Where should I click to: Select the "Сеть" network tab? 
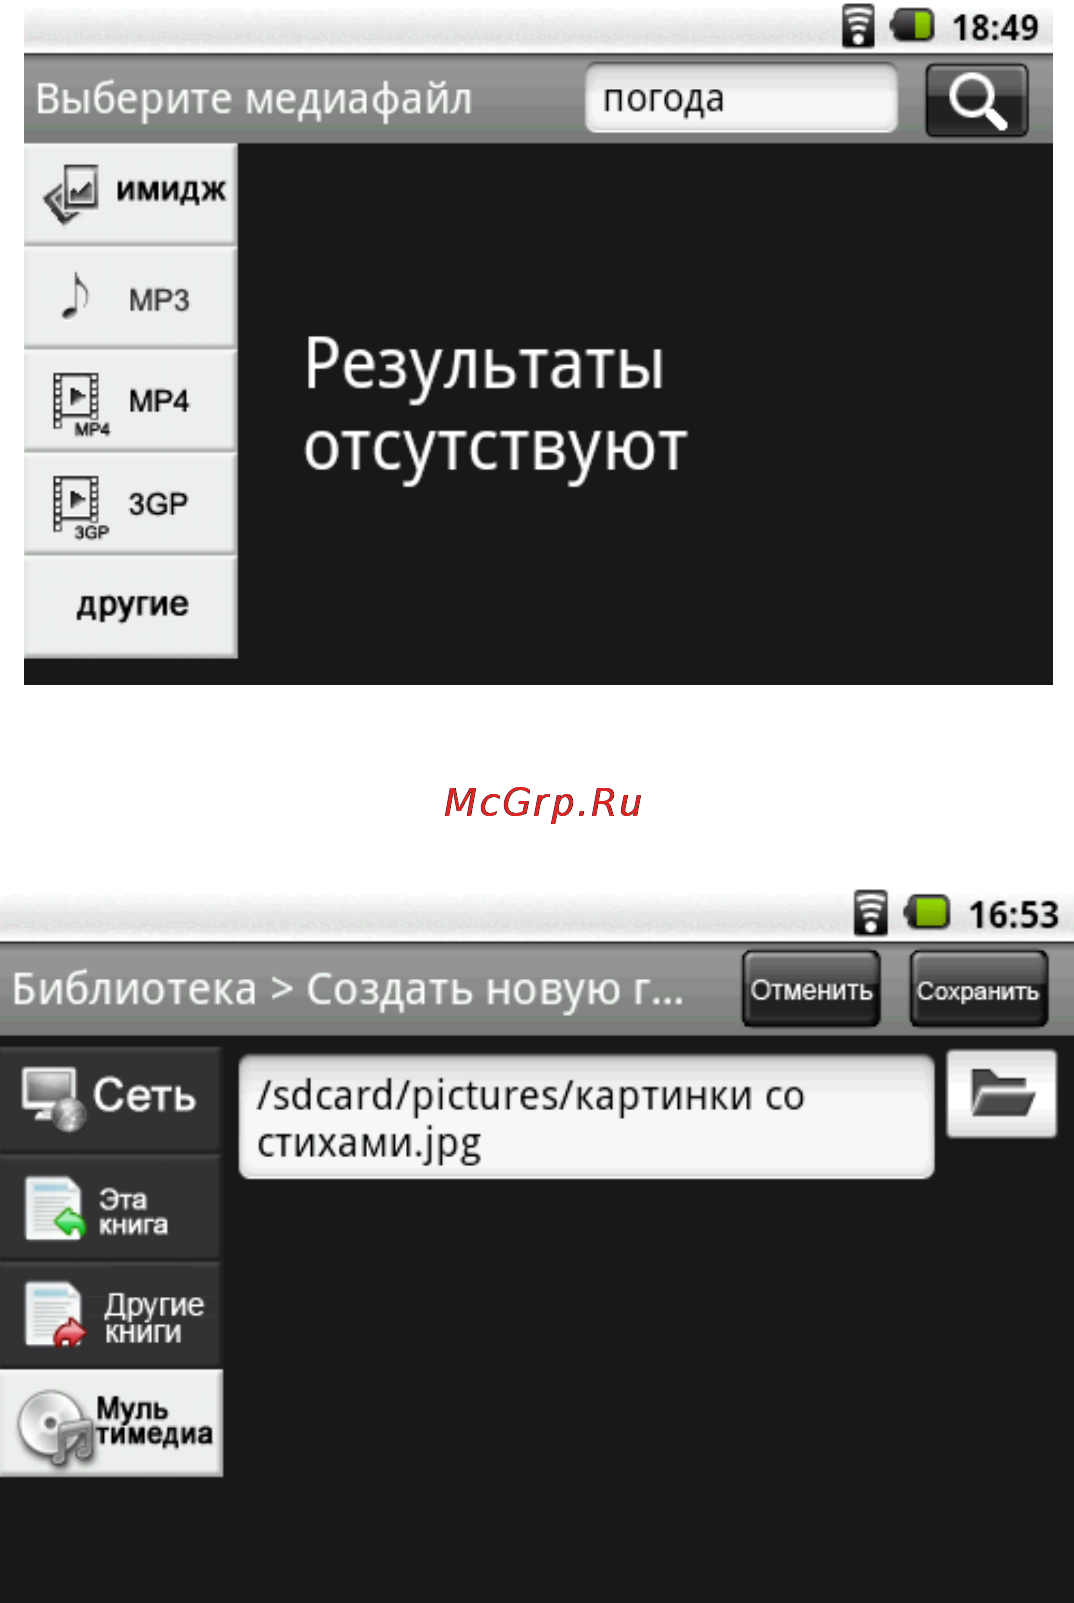point(110,1098)
